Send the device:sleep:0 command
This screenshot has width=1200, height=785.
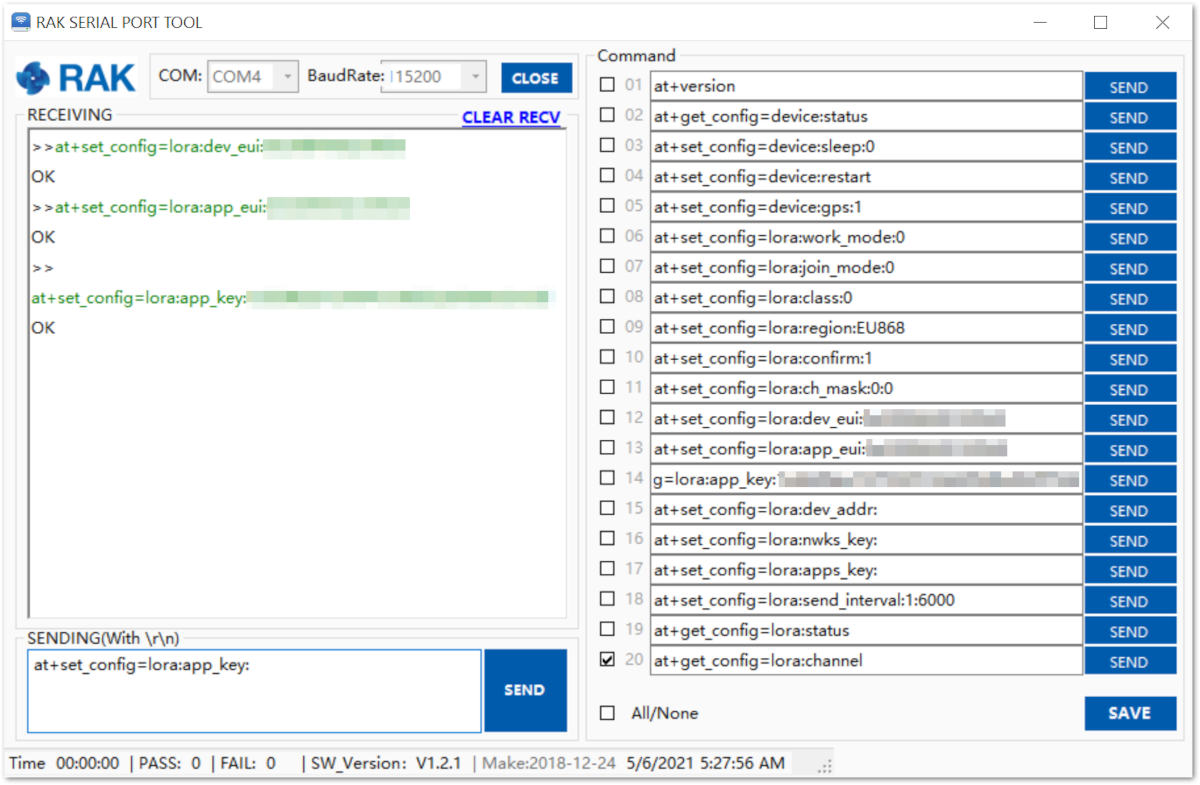coord(1130,147)
